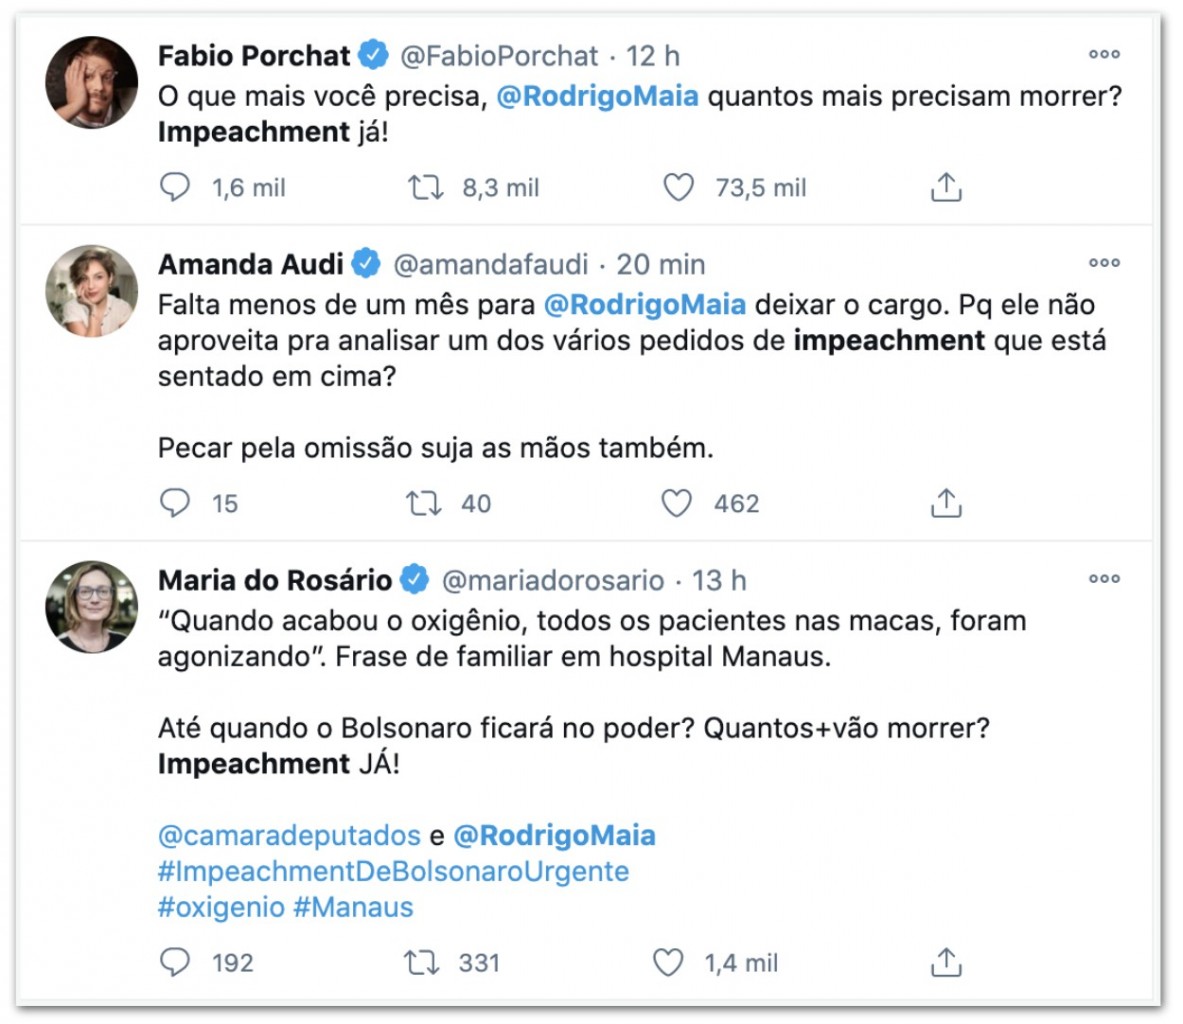Screen dimensions: 1183x1024
Task: Like Amanda Audi's tweet
Action: coord(676,503)
